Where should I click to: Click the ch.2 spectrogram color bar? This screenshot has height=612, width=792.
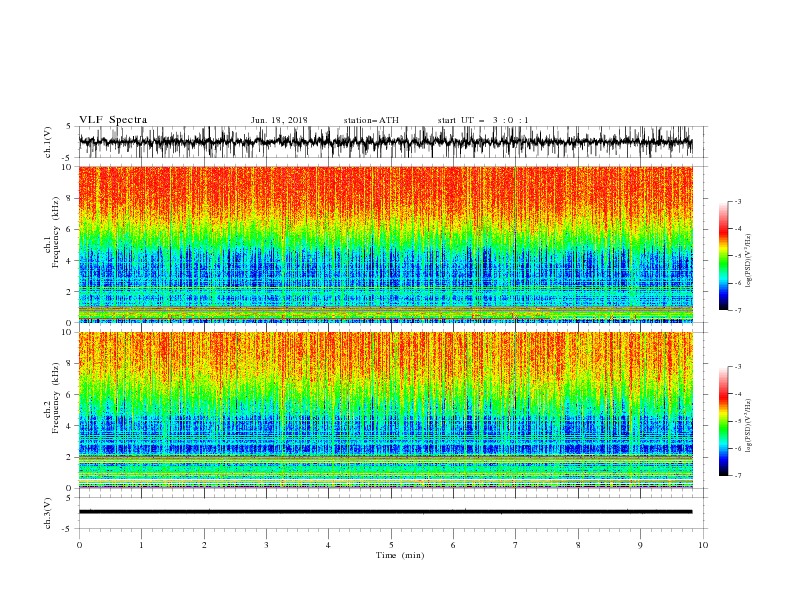click(723, 421)
